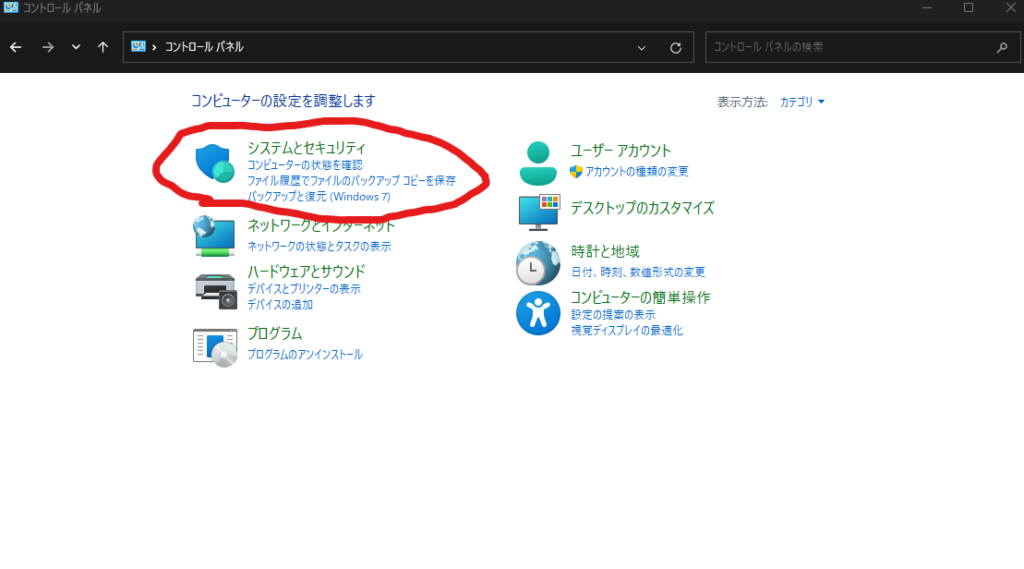
Task: Minimize the Control Panel window
Action: coord(927,8)
